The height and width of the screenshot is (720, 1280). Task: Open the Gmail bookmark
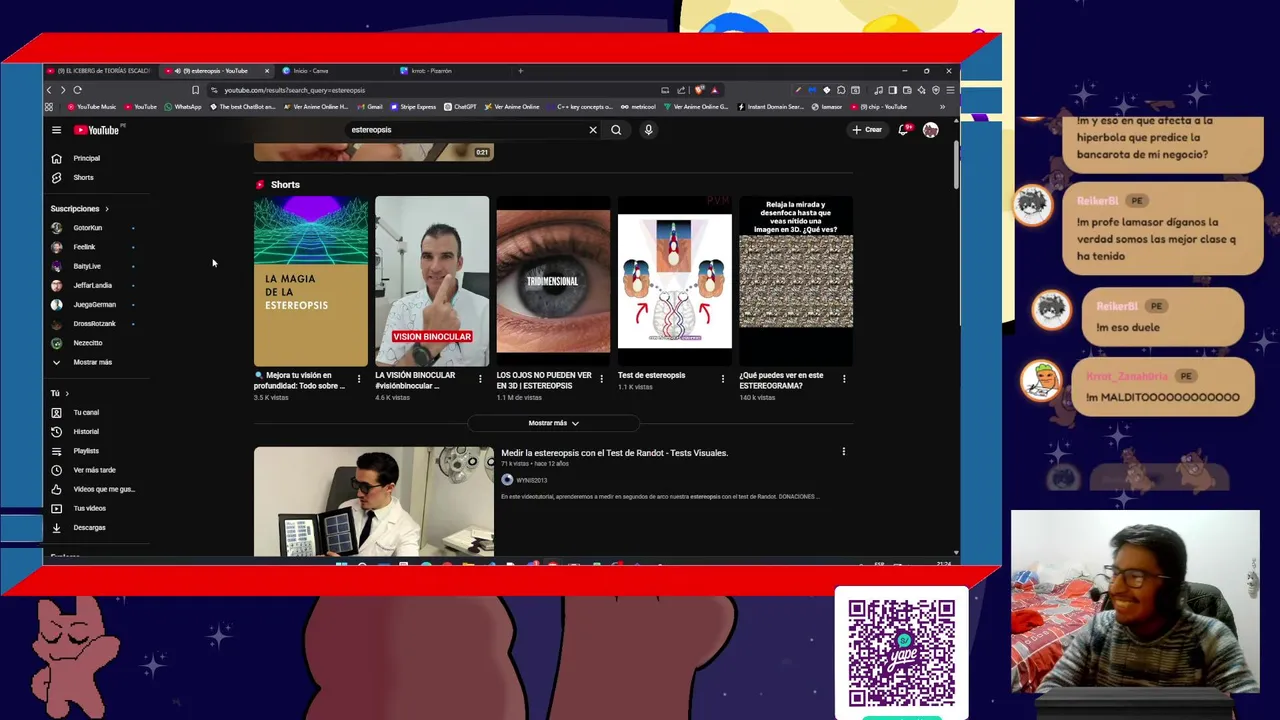(371, 107)
